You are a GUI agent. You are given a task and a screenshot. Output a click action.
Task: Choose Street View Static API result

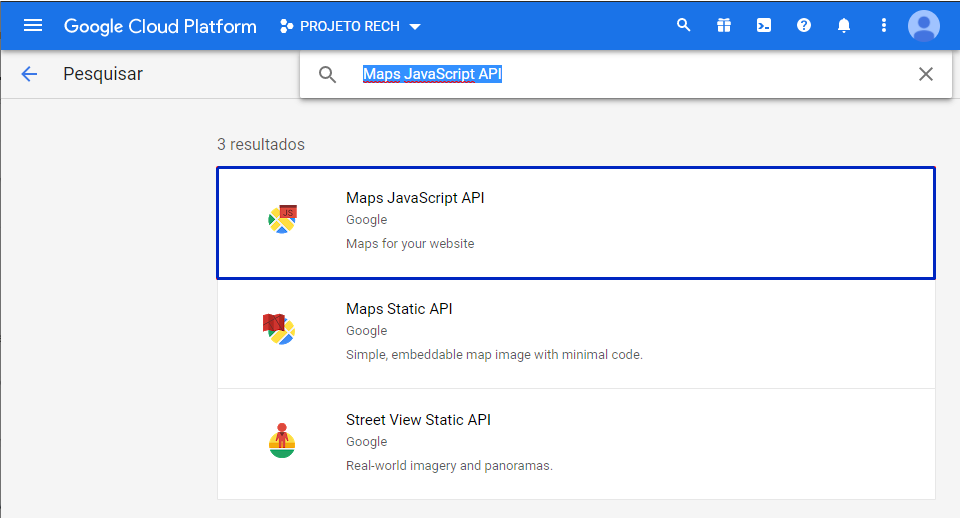[575, 444]
